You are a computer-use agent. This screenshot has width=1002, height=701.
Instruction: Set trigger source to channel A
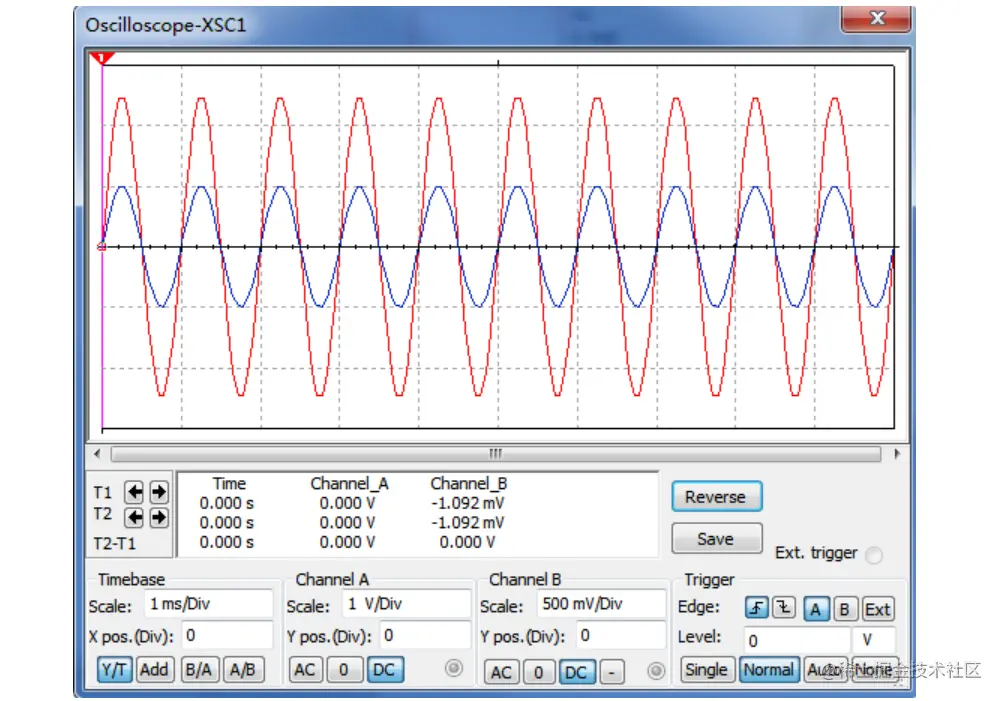click(815, 609)
